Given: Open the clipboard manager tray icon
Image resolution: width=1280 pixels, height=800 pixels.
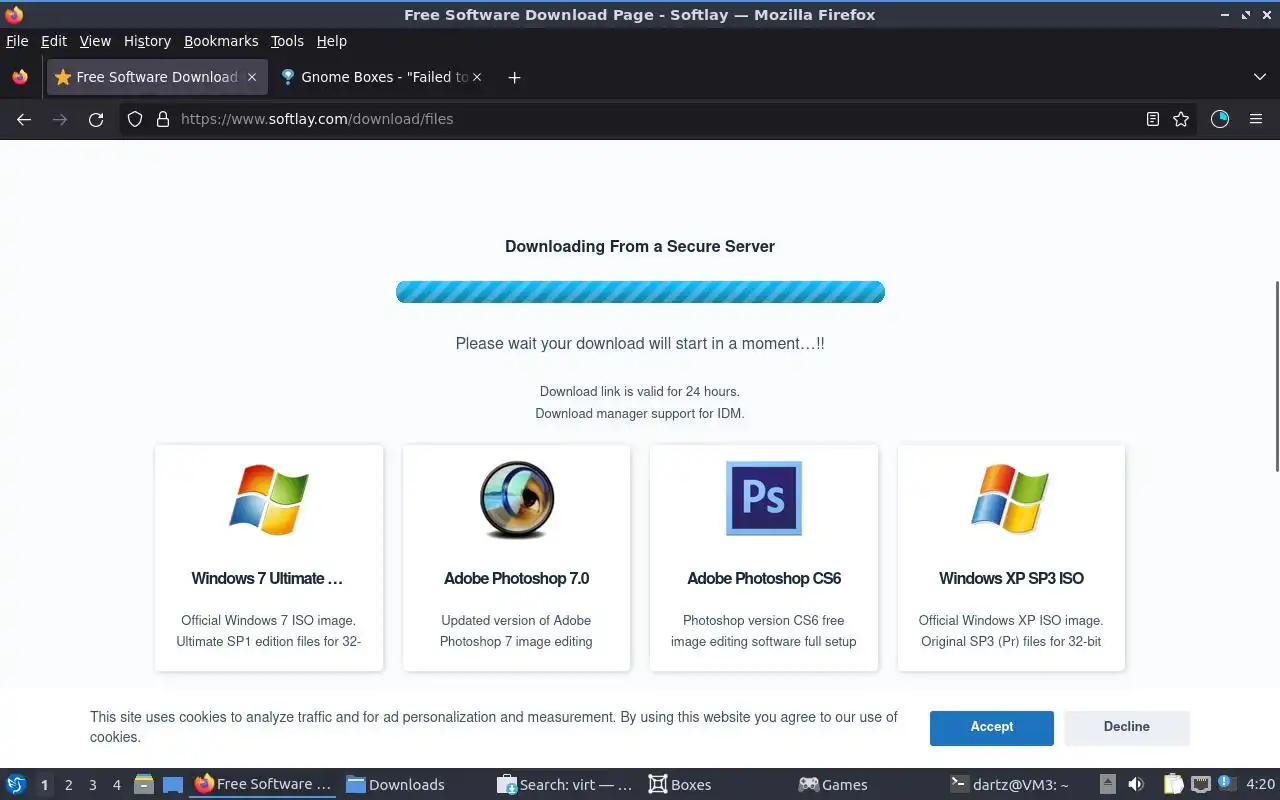Looking at the screenshot, I should click(1173, 785).
